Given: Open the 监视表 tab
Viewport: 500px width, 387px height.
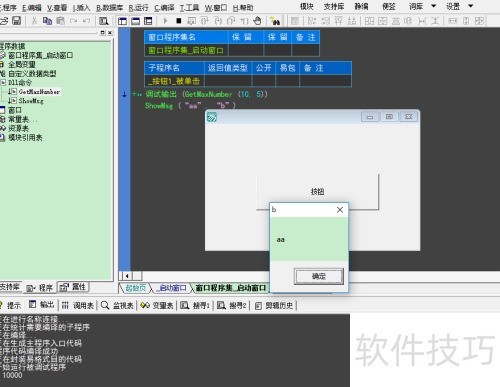Looking at the screenshot, I should 117,305.
